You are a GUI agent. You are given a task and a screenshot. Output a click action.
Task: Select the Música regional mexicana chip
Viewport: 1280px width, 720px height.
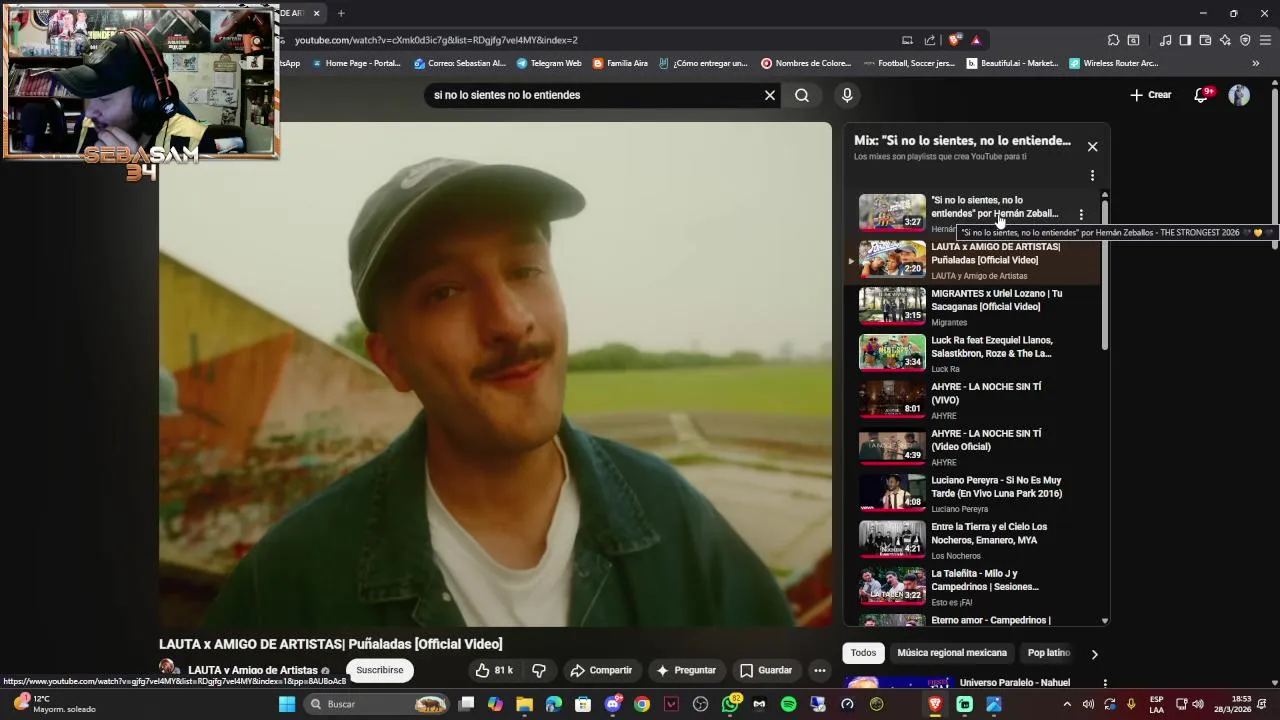coord(952,653)
